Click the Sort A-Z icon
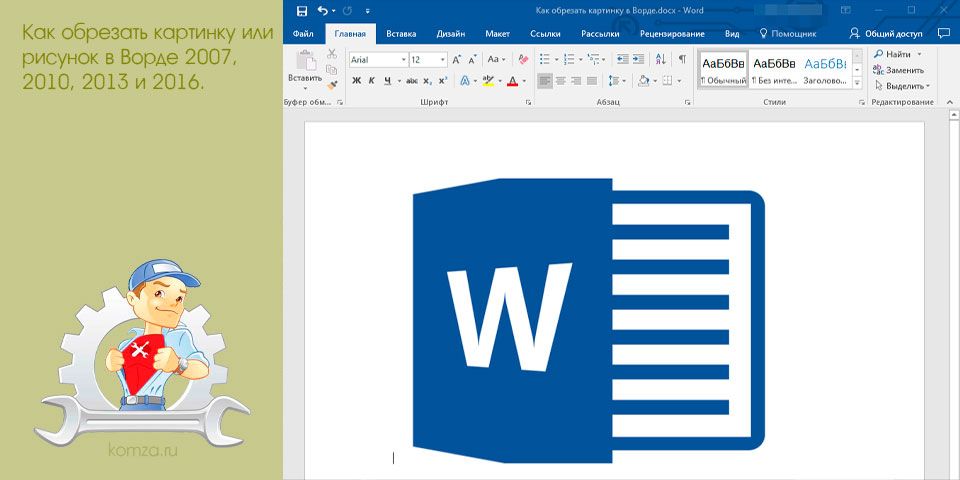 pos(661,60)
